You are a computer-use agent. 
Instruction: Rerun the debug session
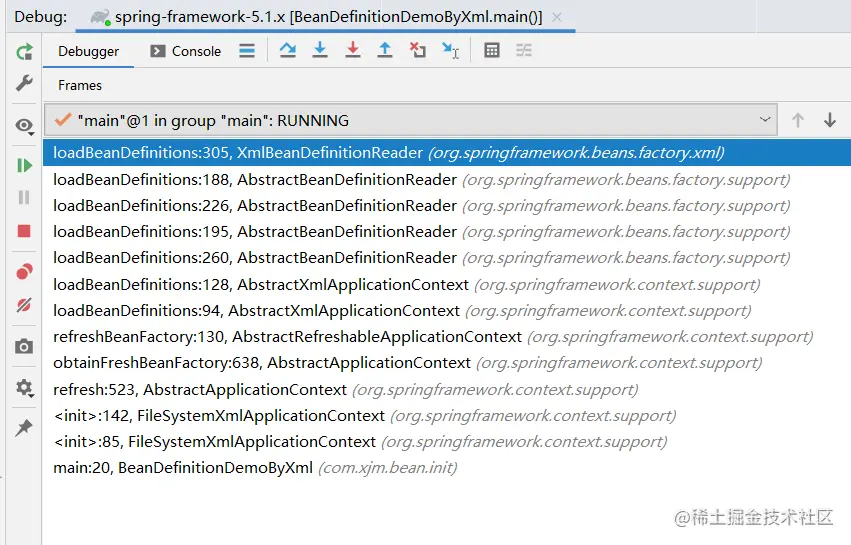tap(24, 52)
